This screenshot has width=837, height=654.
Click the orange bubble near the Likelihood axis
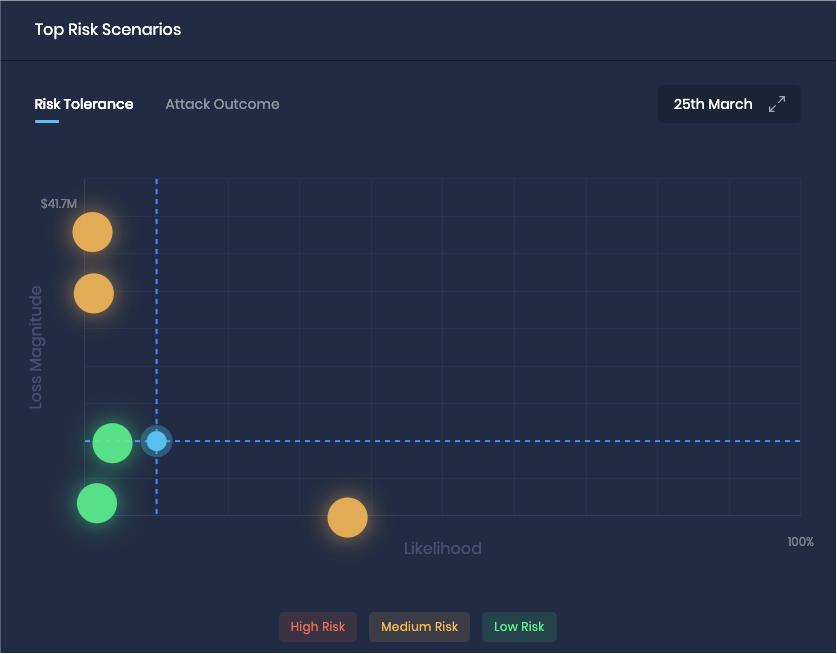(347, 517)
